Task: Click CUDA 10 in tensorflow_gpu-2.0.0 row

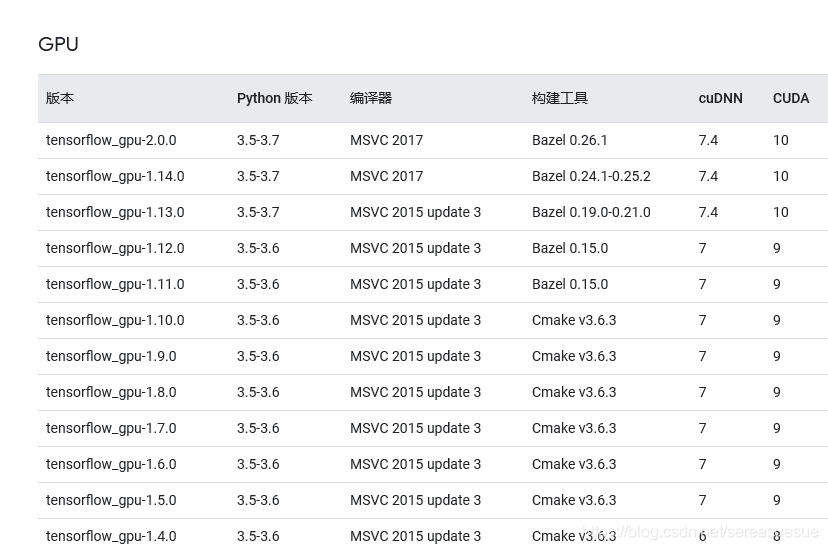Action: pos(780,140)
